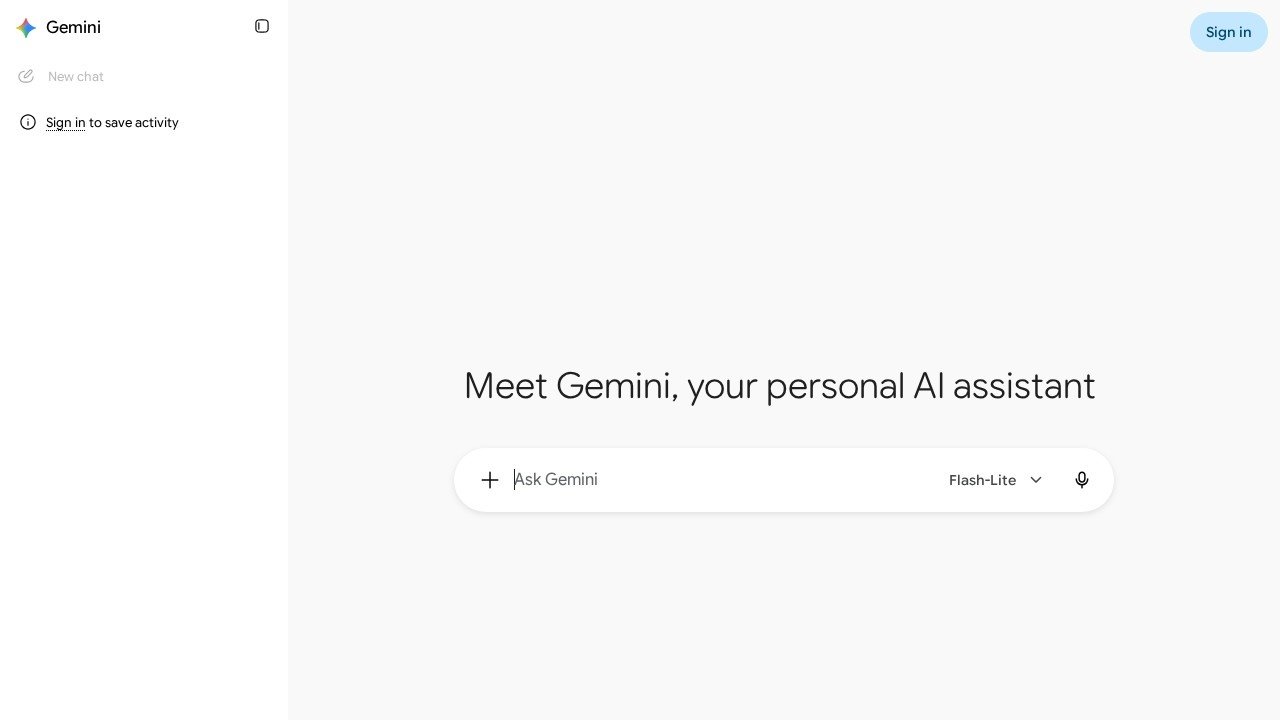Click the New chat pencil icon
The image size is (1280, 720).
tap(26, 76)
